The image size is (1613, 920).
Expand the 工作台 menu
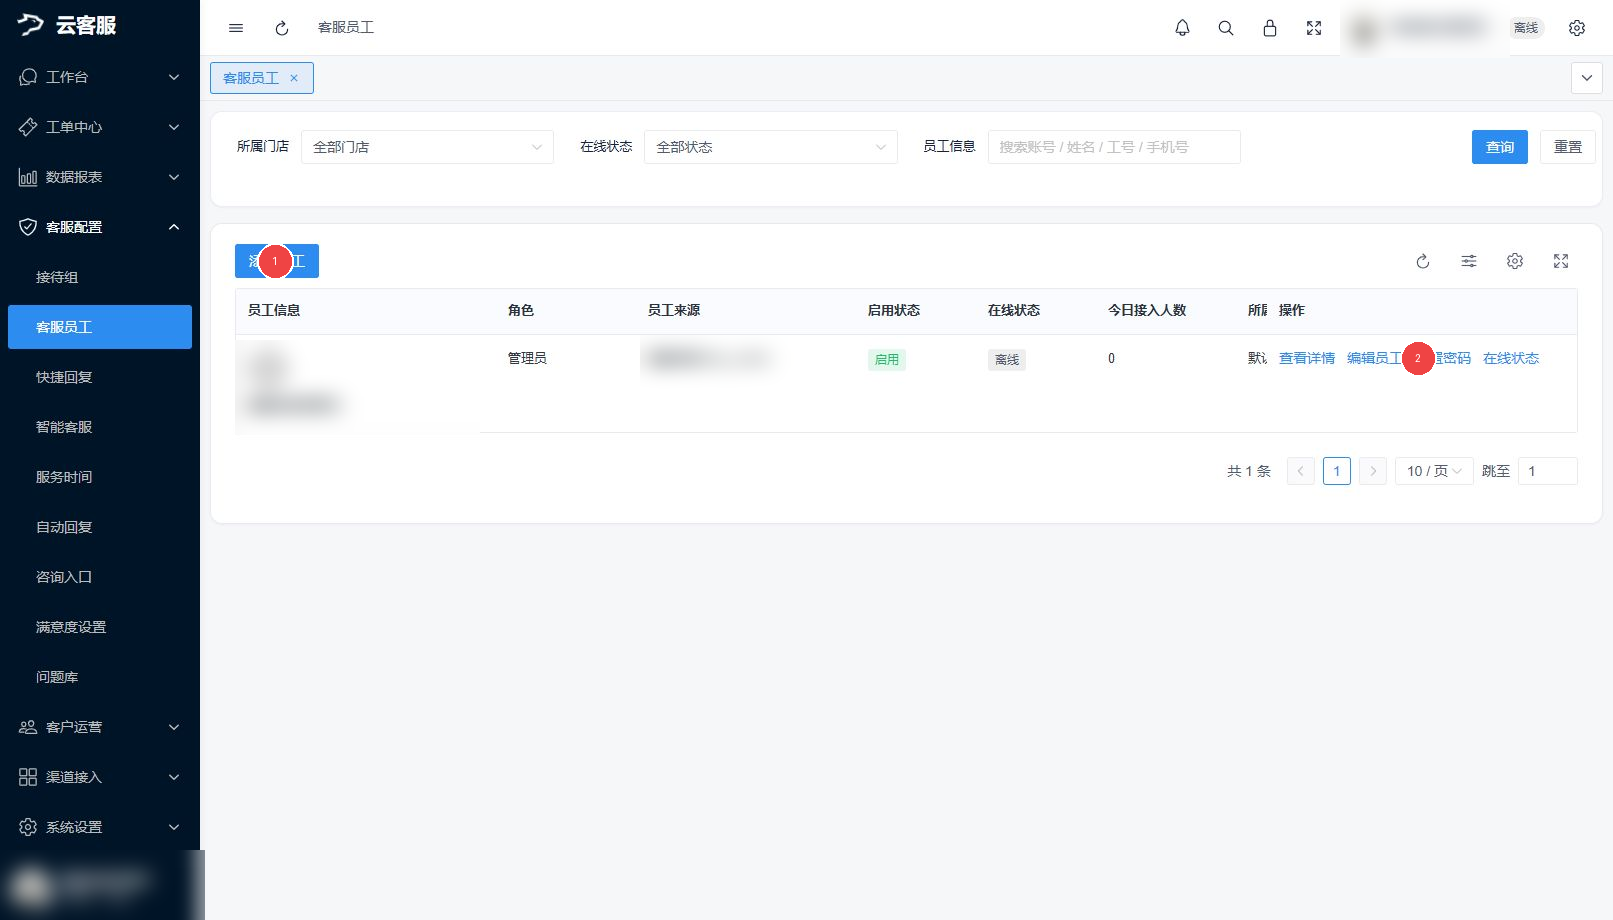pyautogui.click(x=100, y=77)
